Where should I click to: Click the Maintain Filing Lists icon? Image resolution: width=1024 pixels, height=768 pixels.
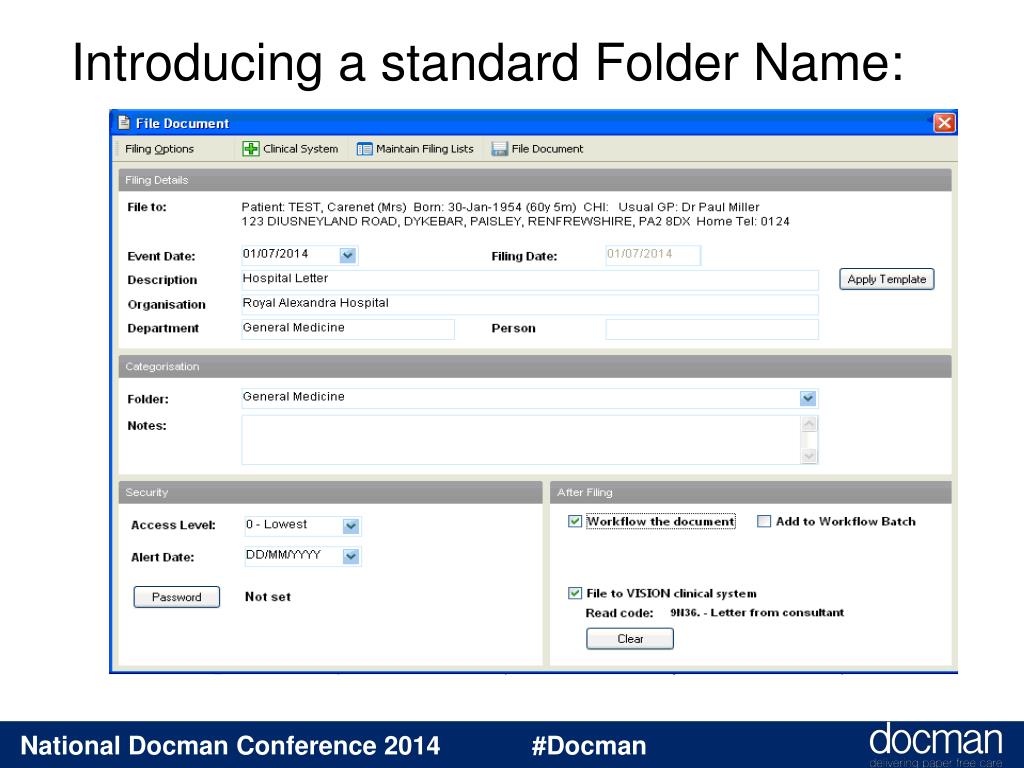365,149
